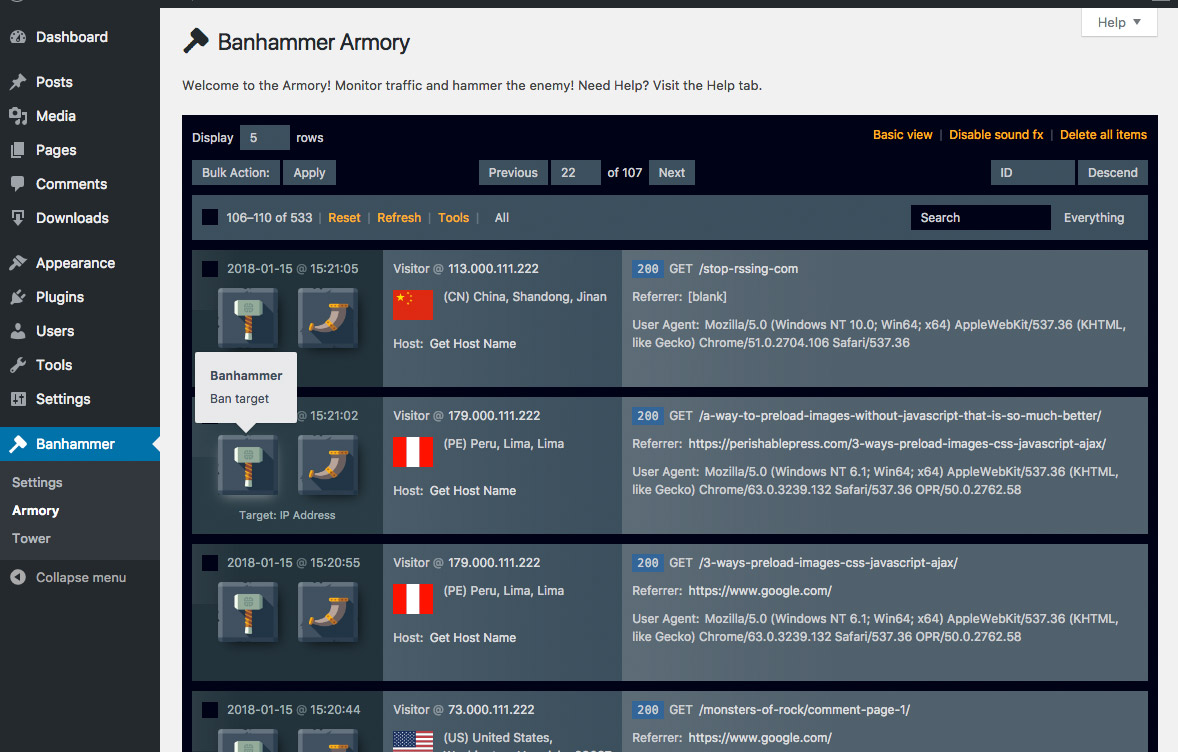This screenshot has height=752, width=1178.
Task: Click the Plugins plug icon
Action: [x=18, y=297]
